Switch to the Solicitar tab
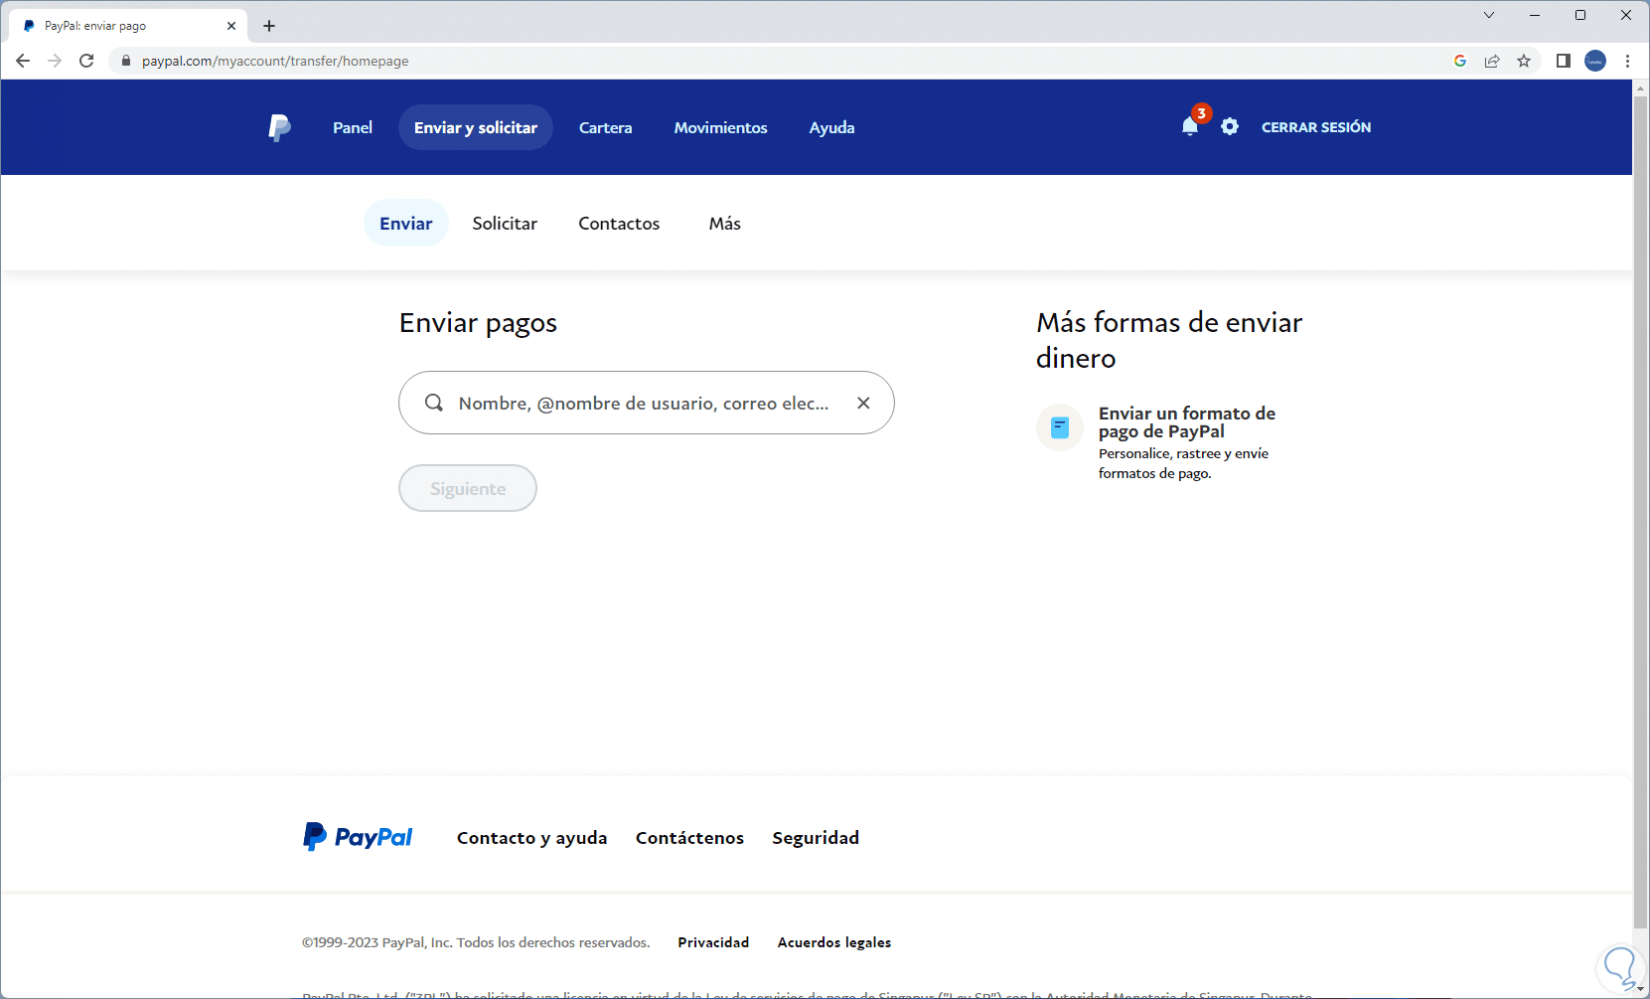Screen dimensions: 1650x999 pyautogui.click(x=505, y=223)
